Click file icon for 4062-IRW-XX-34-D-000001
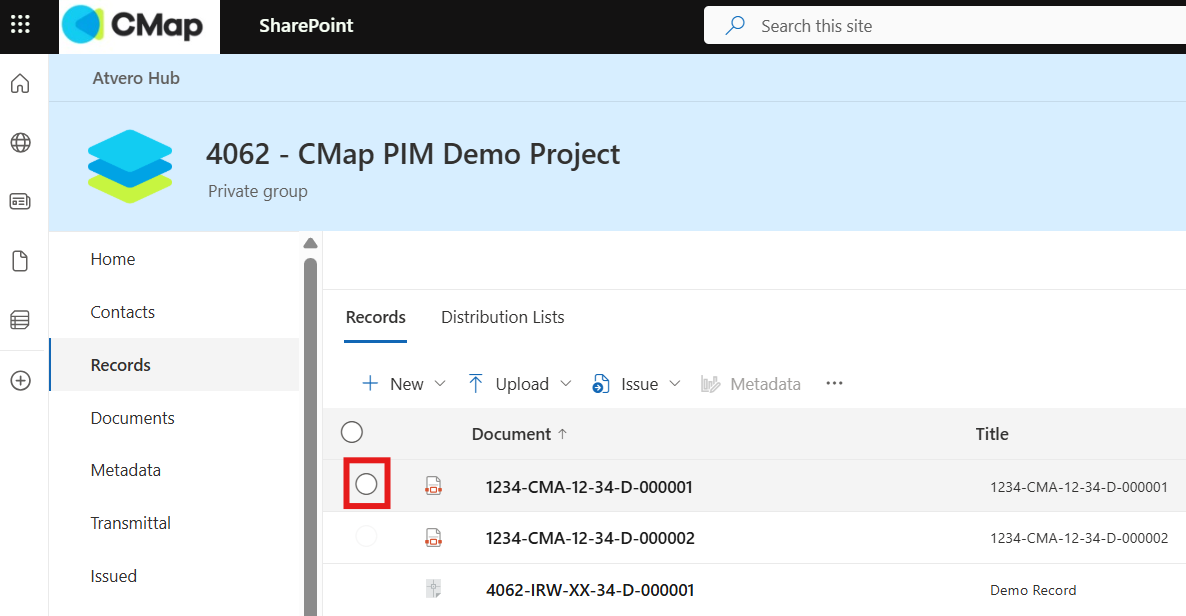1186x616 pixels. point(433,589)
